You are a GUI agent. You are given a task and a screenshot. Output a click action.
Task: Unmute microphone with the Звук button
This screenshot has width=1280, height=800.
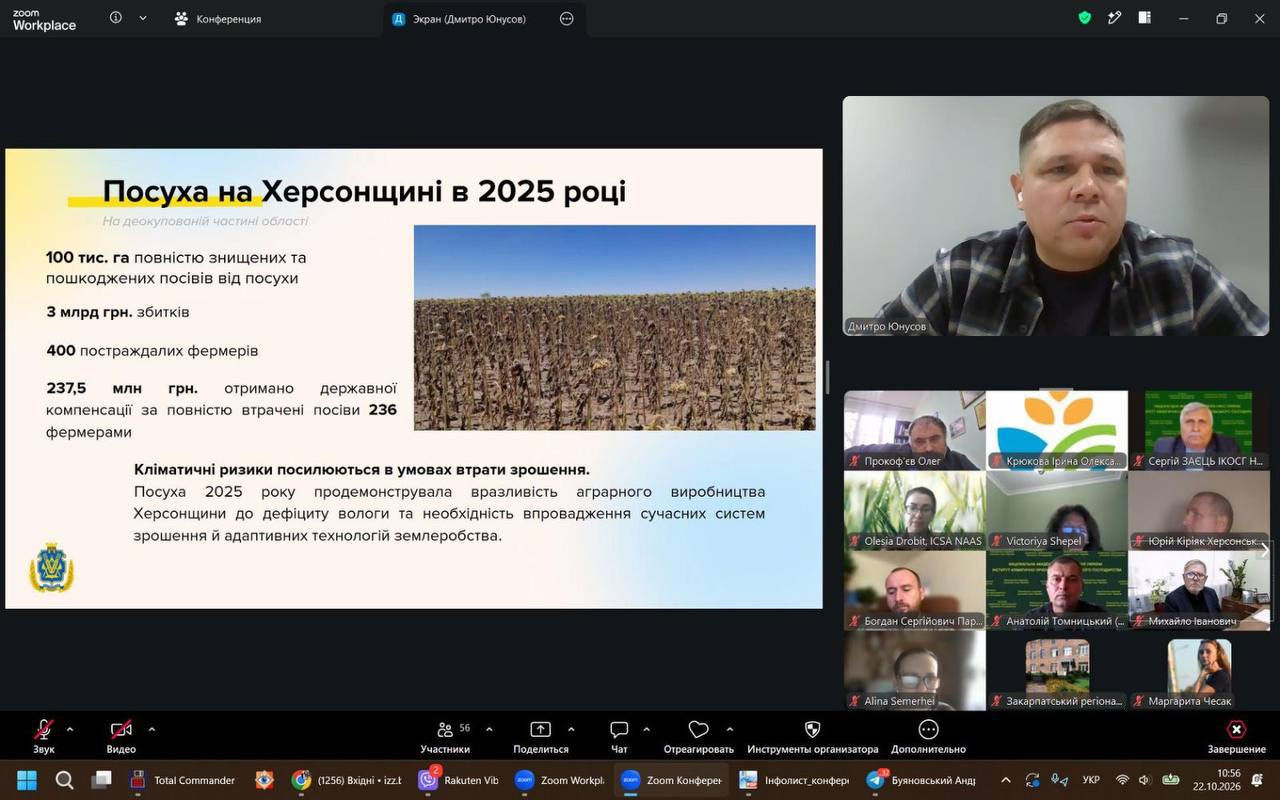43,736
